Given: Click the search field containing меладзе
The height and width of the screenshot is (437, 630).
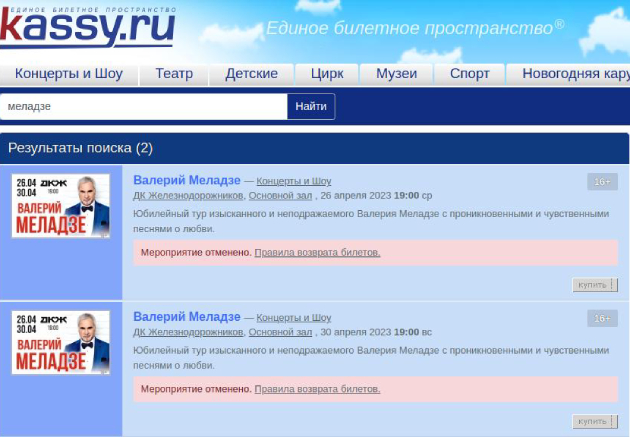Looking at the screenshot, I should point(144,106).
